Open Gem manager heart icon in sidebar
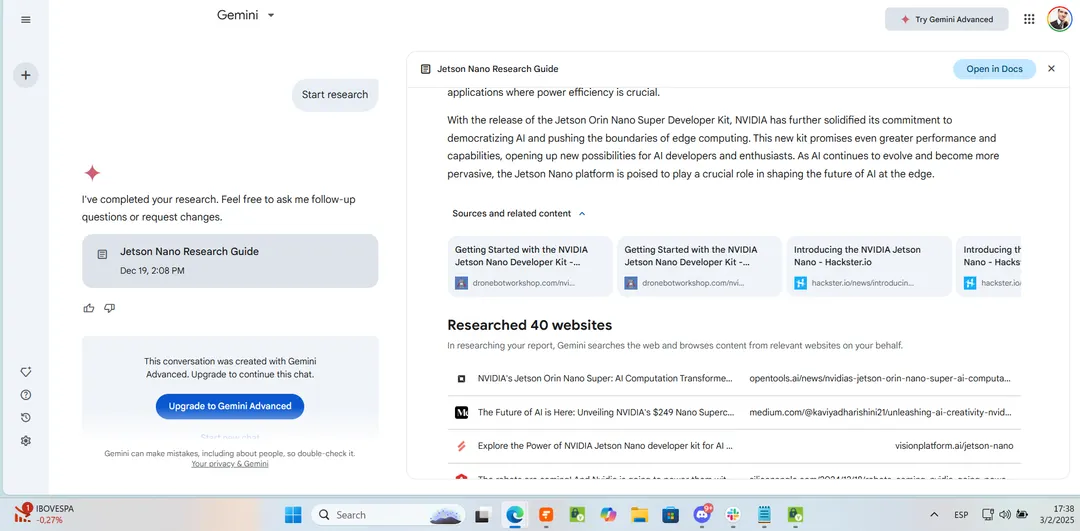Image resolution: width=1080 pixels, height=531 pixels. [25, 372]
